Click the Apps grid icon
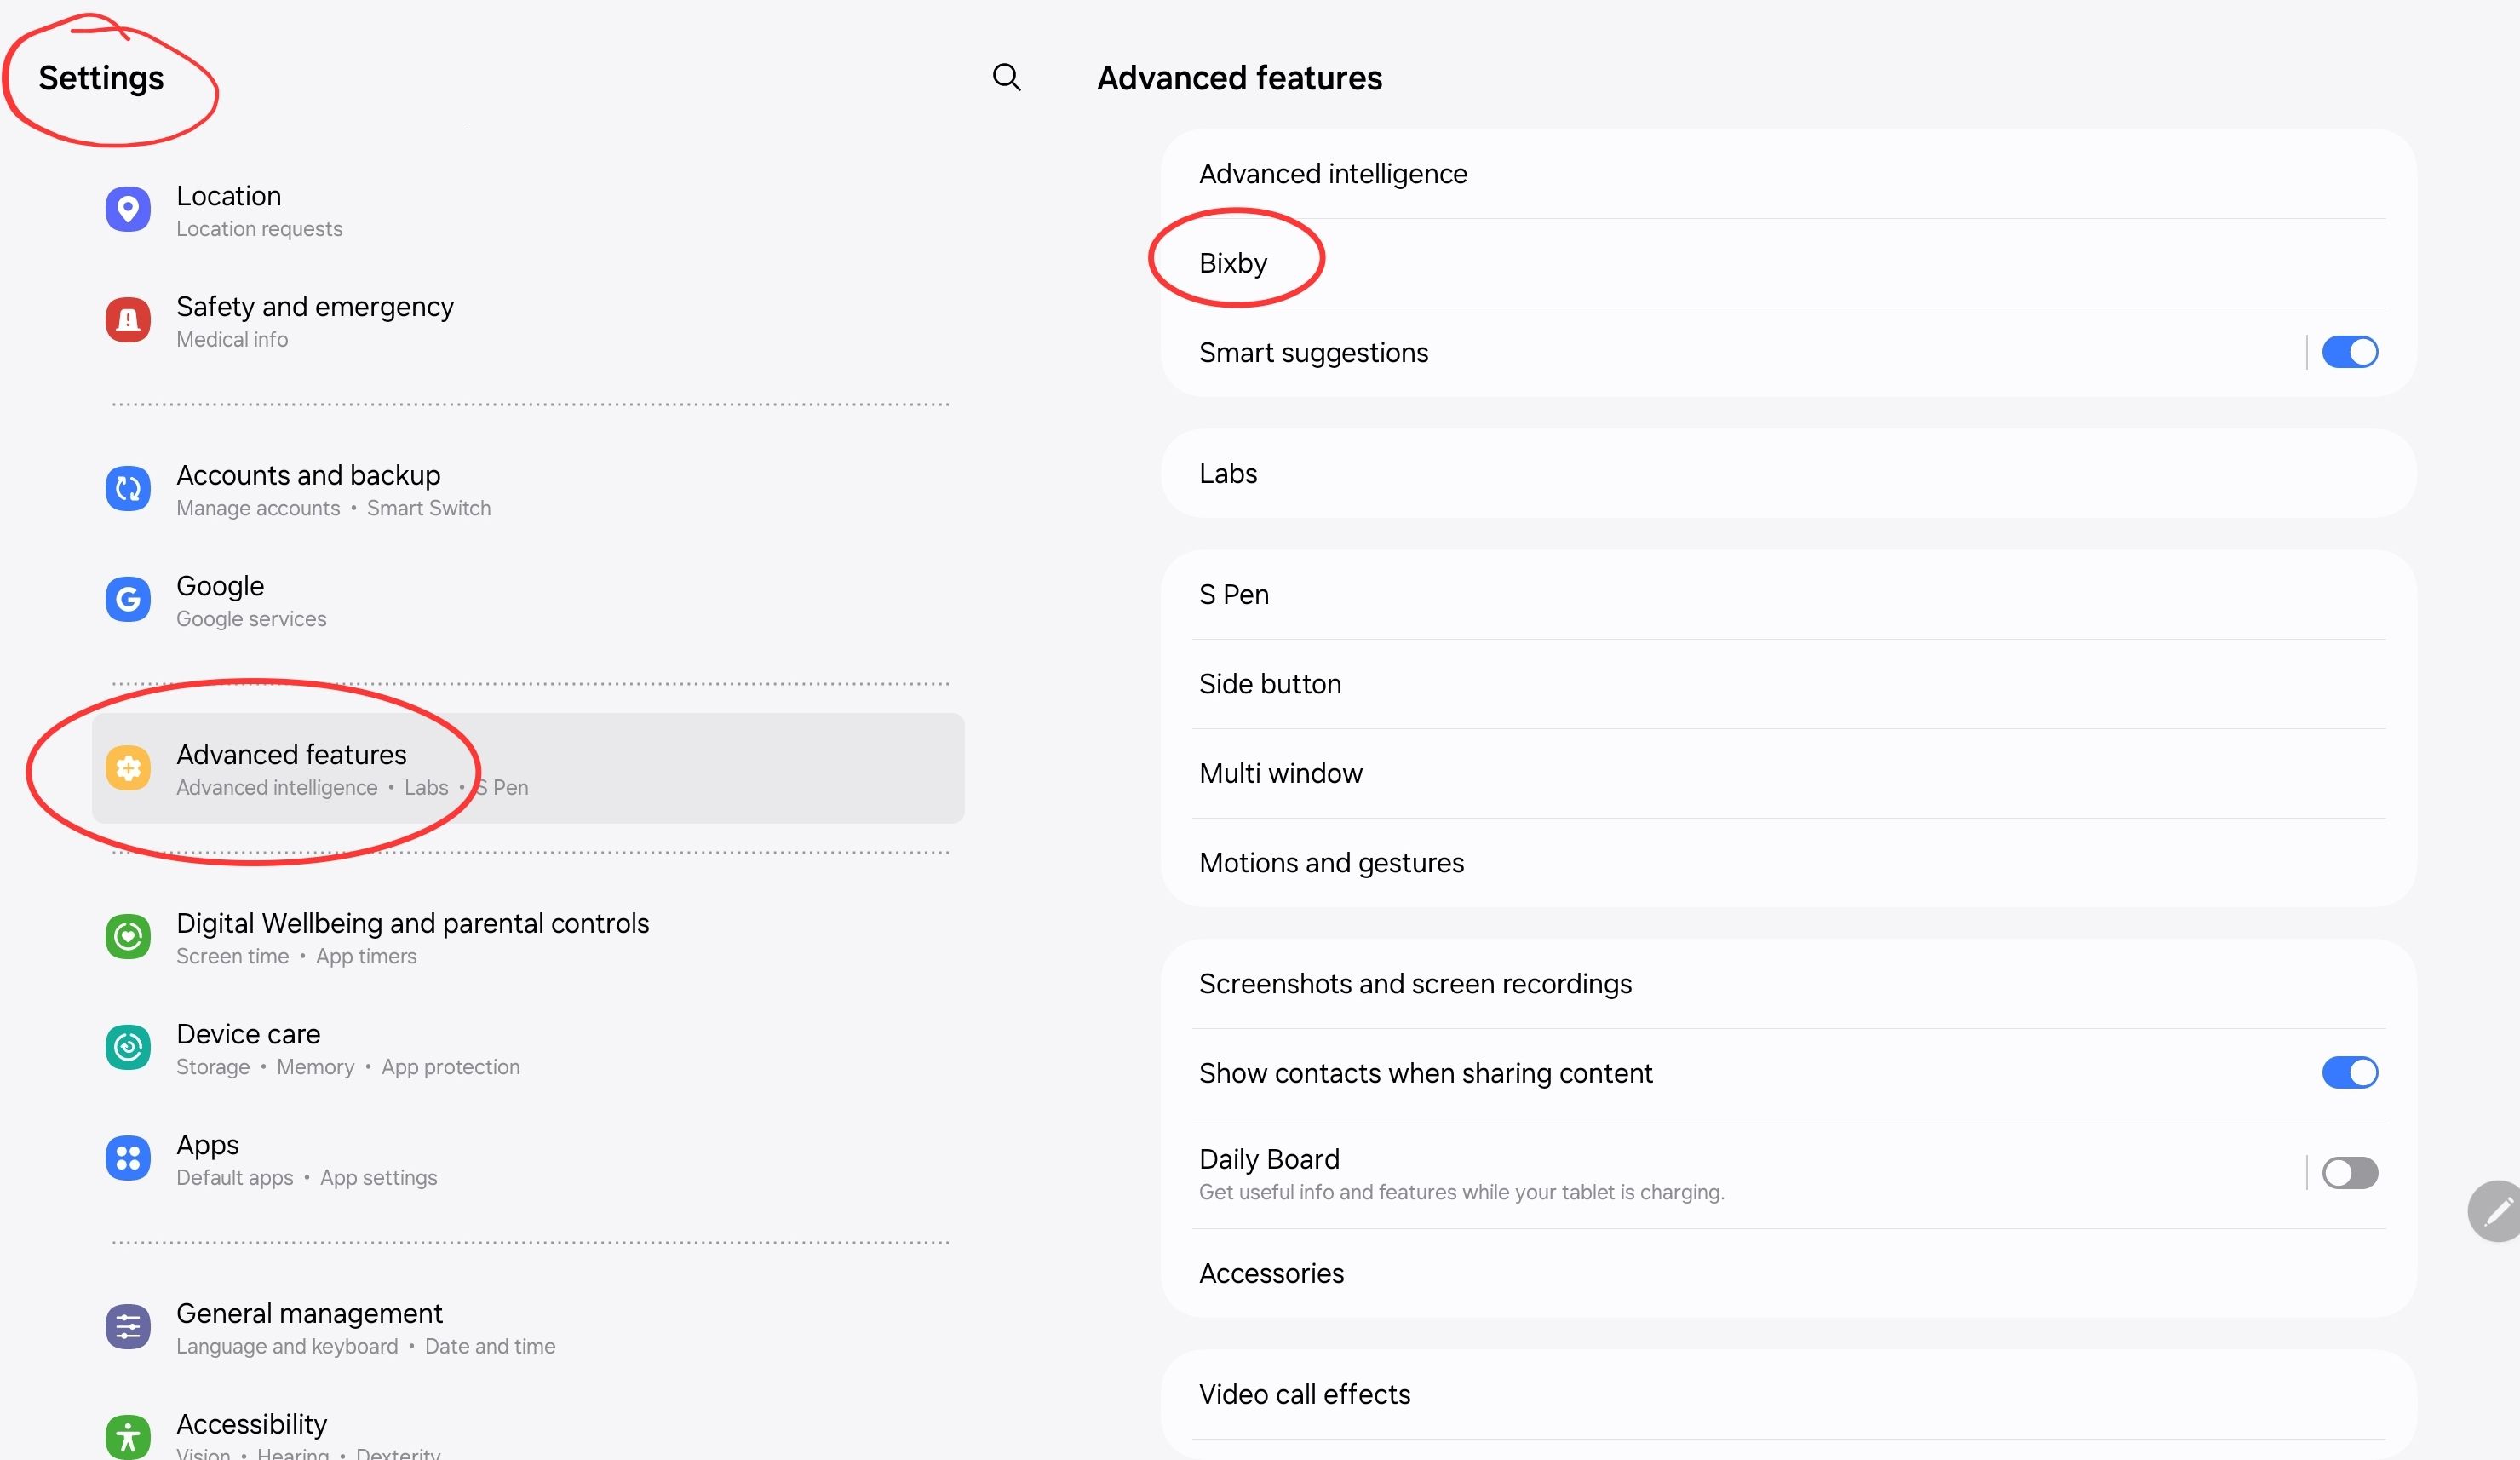This screenshot has width=2520, height=1460. [128, 1158]
